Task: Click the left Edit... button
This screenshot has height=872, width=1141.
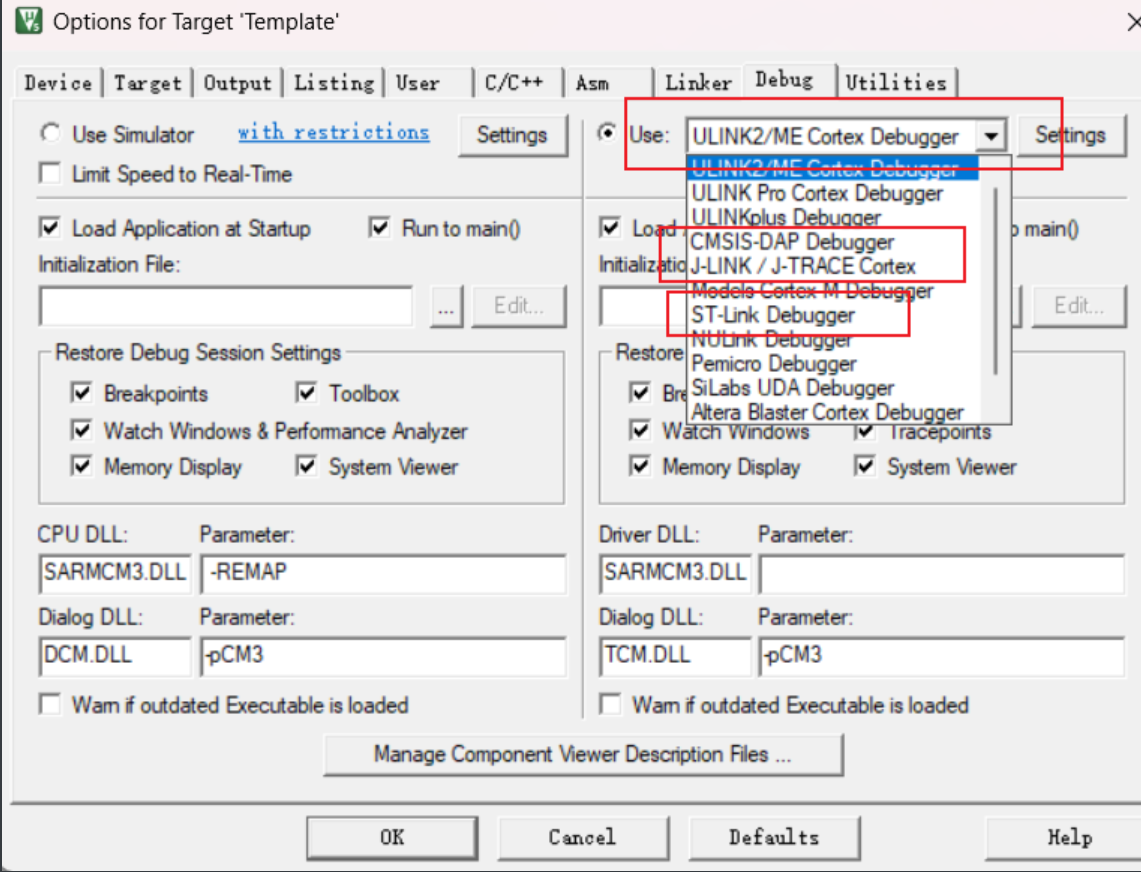Action: pyautogui.click(x=519, y=306)
